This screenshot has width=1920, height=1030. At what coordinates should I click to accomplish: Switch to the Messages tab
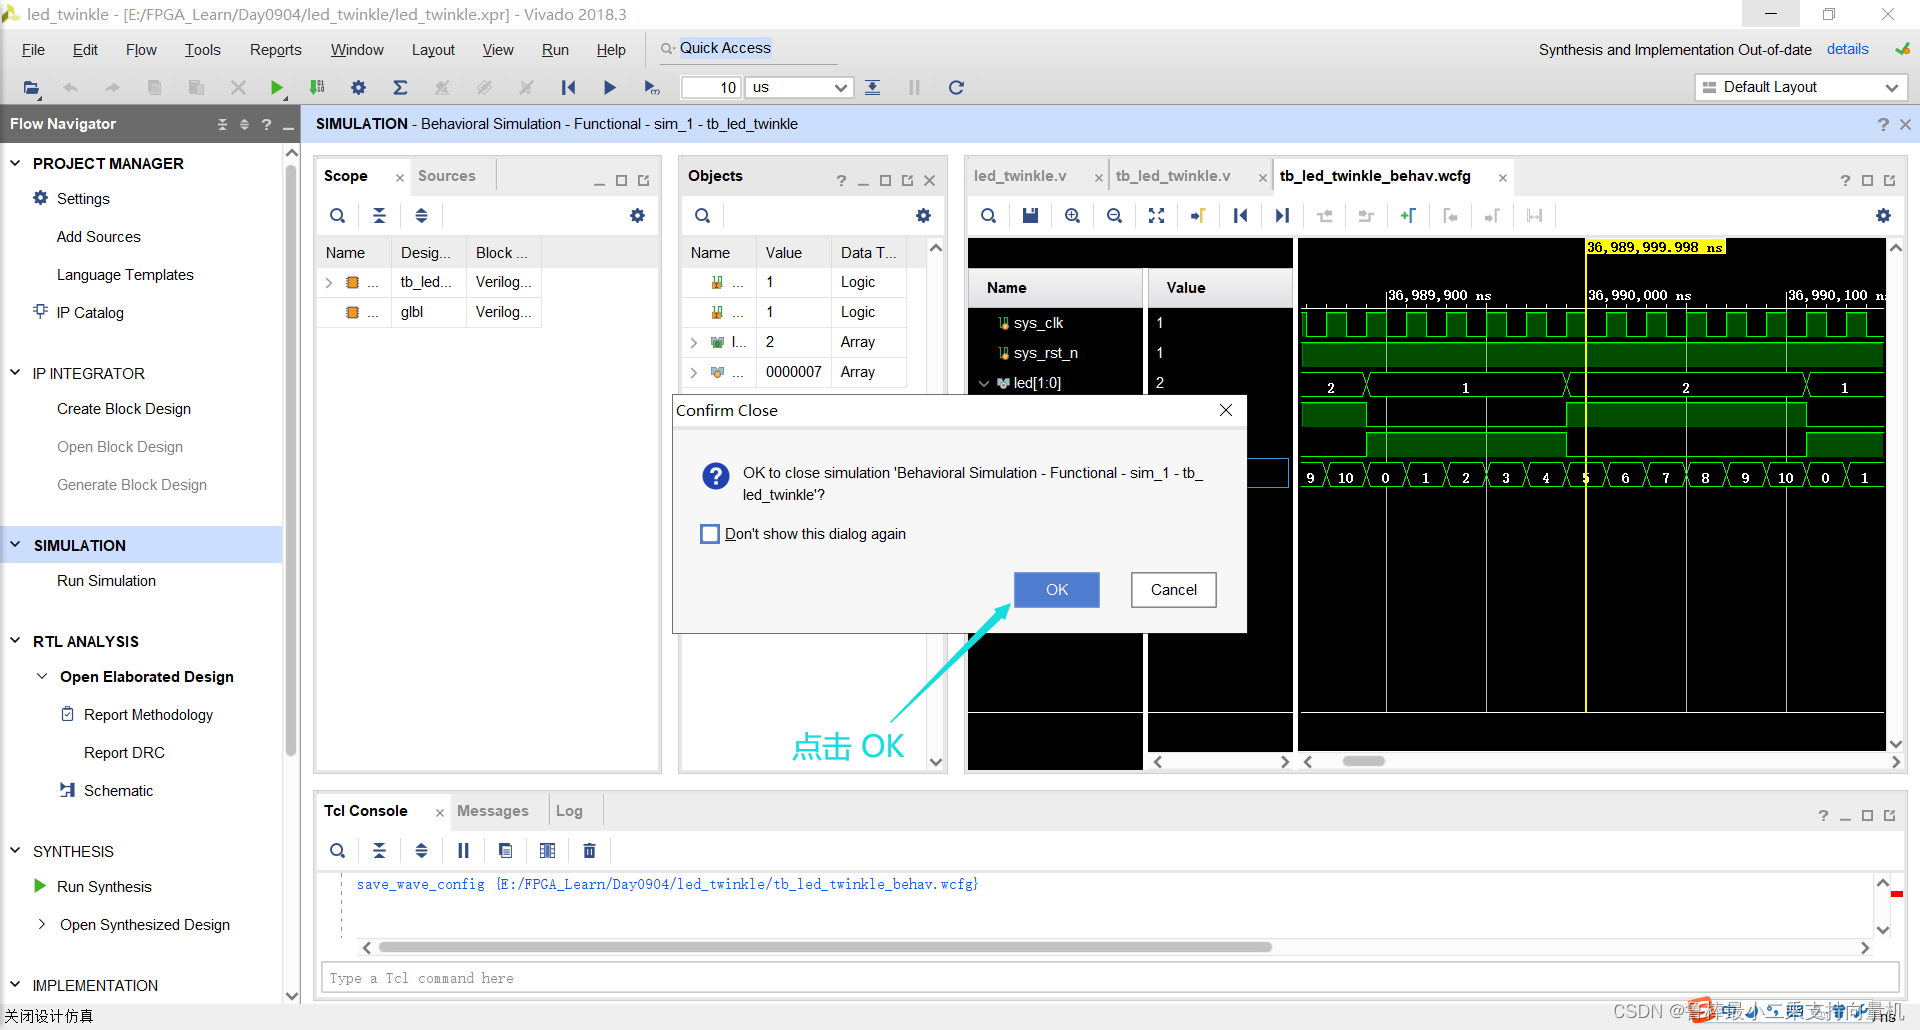tap(492, 811)
